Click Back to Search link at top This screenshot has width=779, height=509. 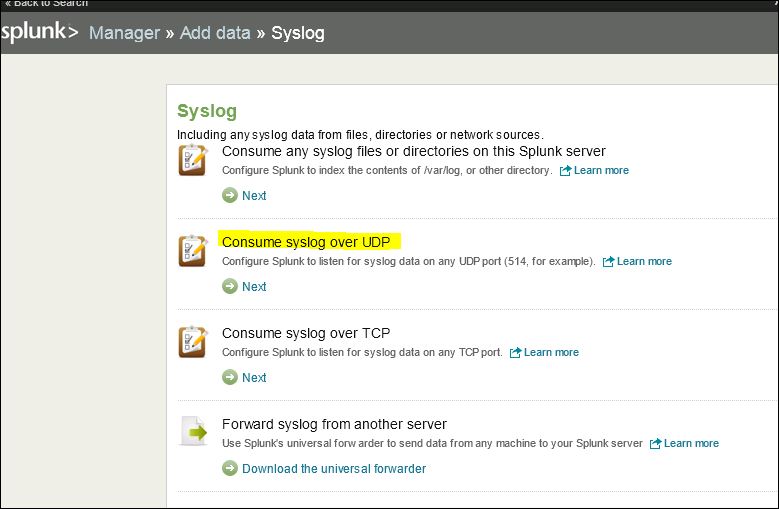point(47,4)
